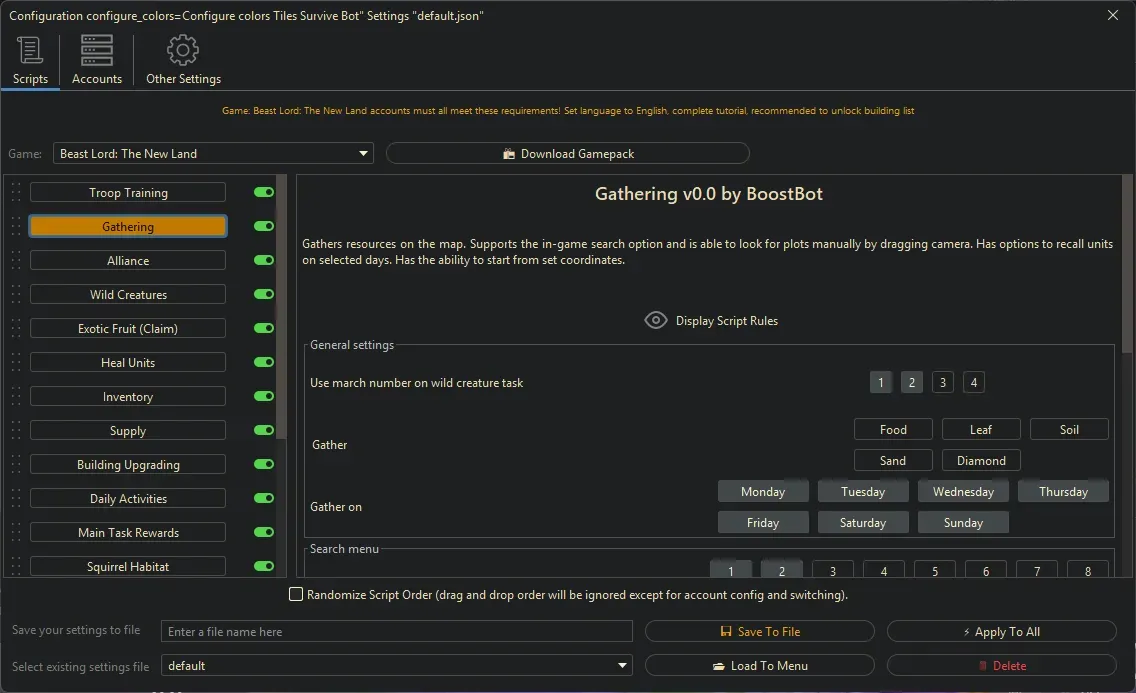This screenshot has width=1136, height=693.
Task: Open Other Settings gear icon
Action: pos(183,50)
